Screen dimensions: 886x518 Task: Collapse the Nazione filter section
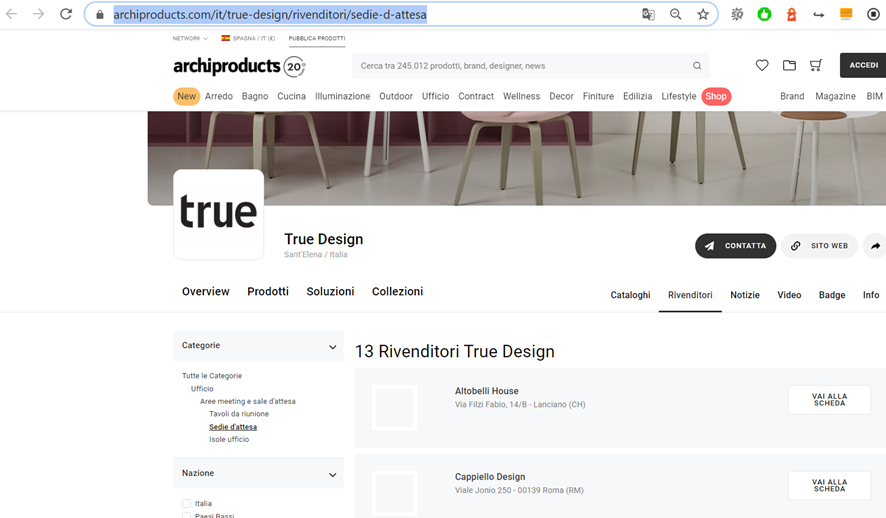332,474
